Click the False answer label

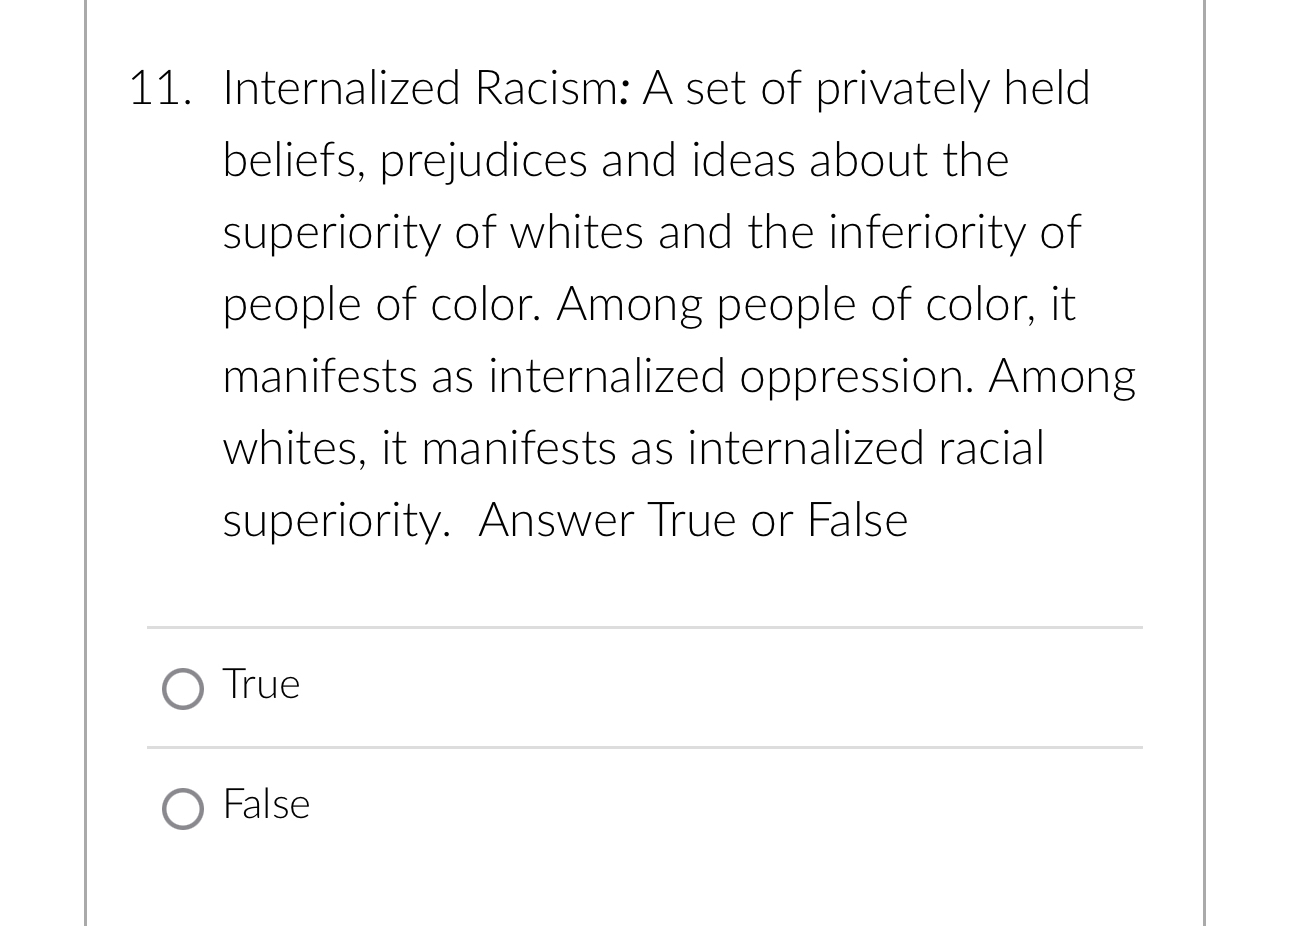coord(266,805)
